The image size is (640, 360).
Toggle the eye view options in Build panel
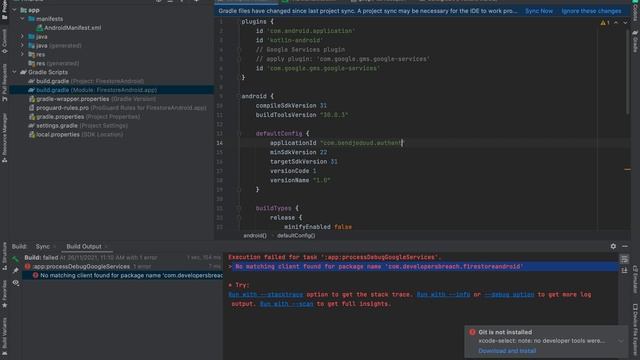pos(16,282)
